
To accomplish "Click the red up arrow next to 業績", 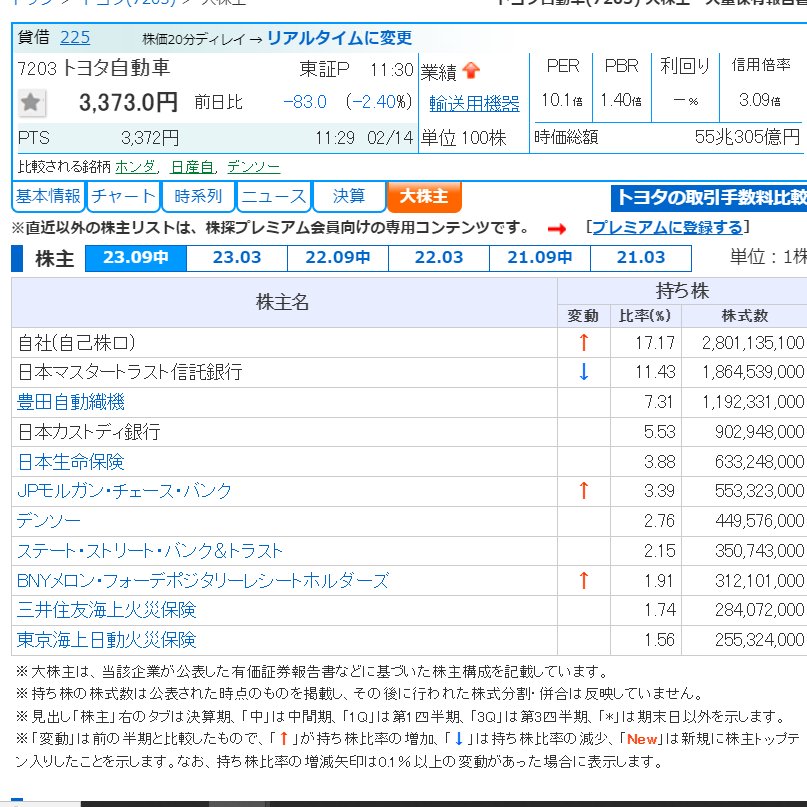I will (x=471, y=71).
